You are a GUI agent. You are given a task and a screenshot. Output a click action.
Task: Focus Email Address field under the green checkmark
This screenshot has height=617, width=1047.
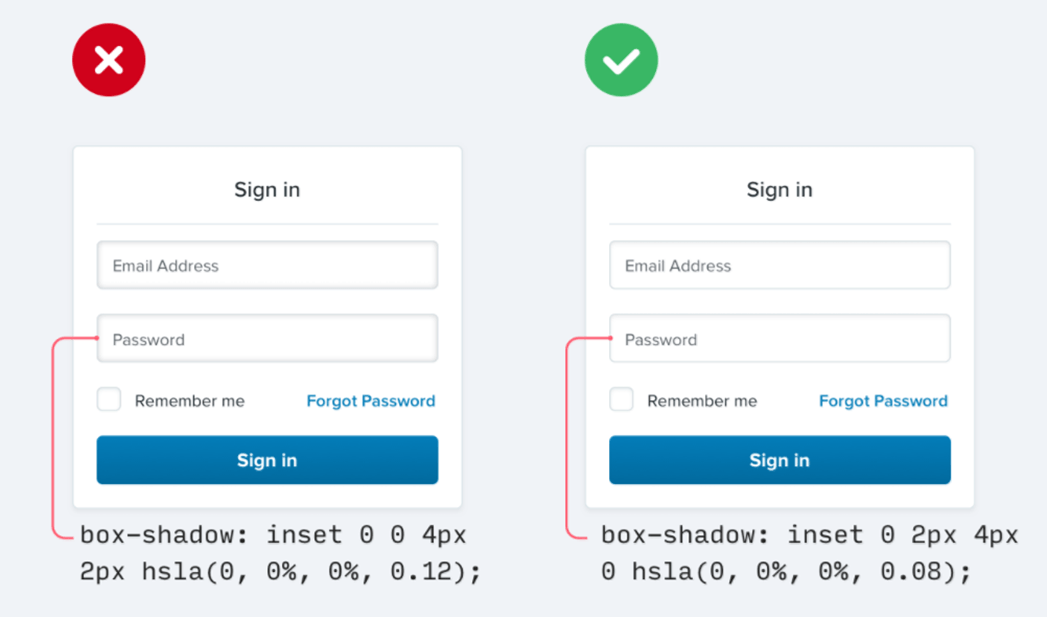[x=779, y=266]
